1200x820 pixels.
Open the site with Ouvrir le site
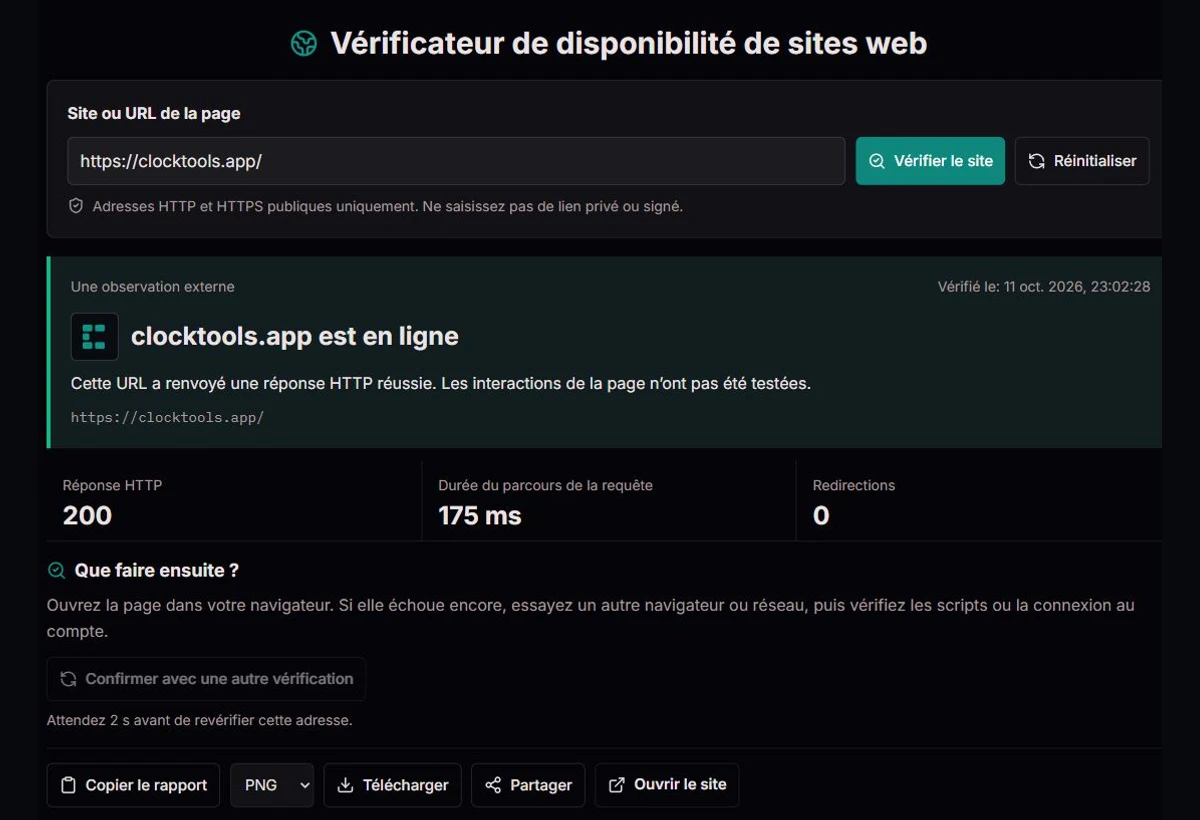667,785
